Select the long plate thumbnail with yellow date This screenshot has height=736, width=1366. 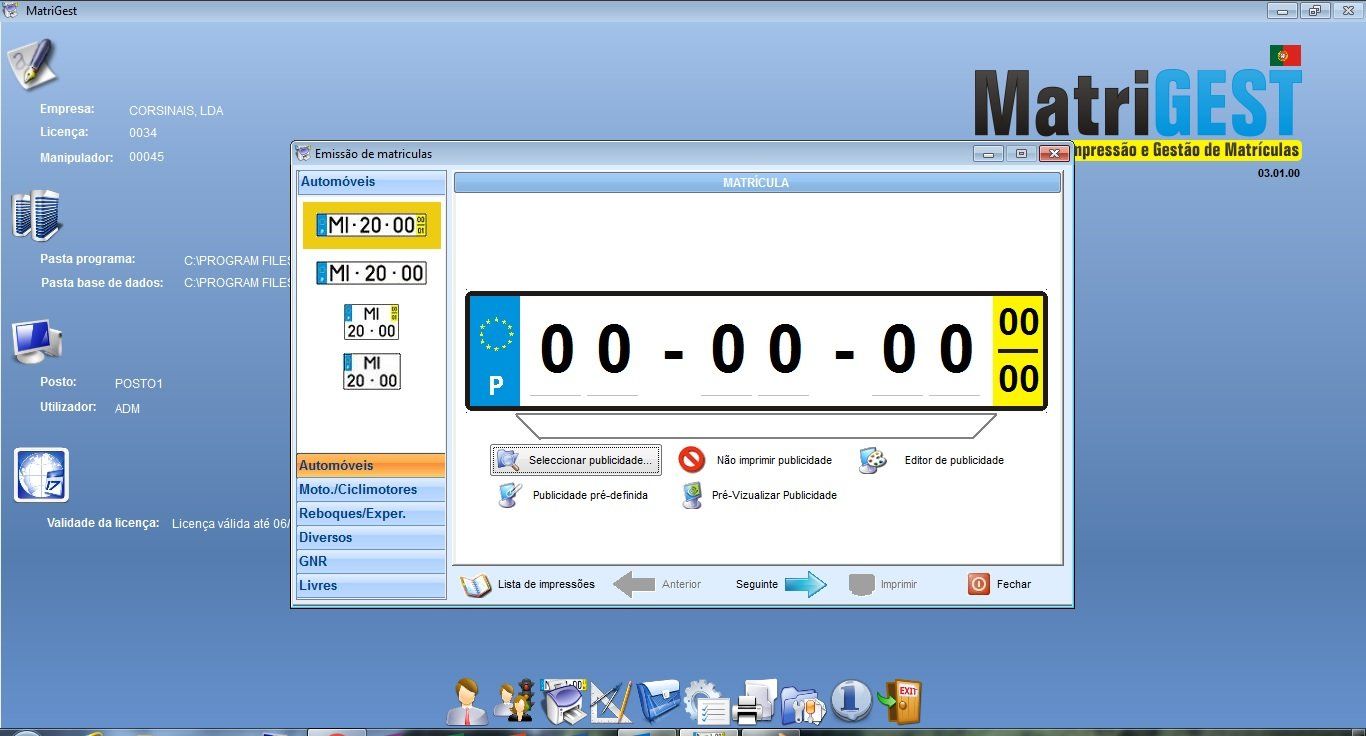point(372,225)
